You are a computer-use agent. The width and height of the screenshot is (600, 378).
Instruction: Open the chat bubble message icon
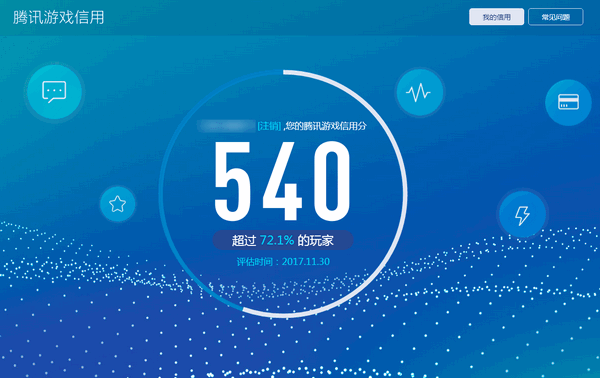(x=54, y=92)
